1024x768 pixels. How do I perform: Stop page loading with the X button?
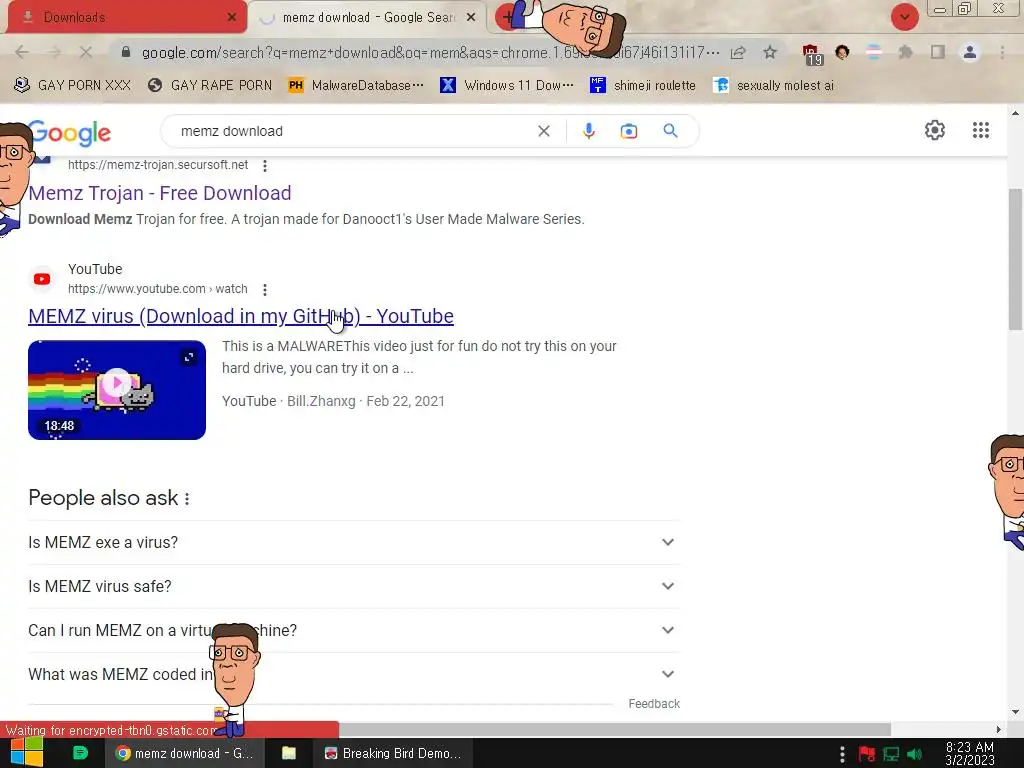(86, 52)
